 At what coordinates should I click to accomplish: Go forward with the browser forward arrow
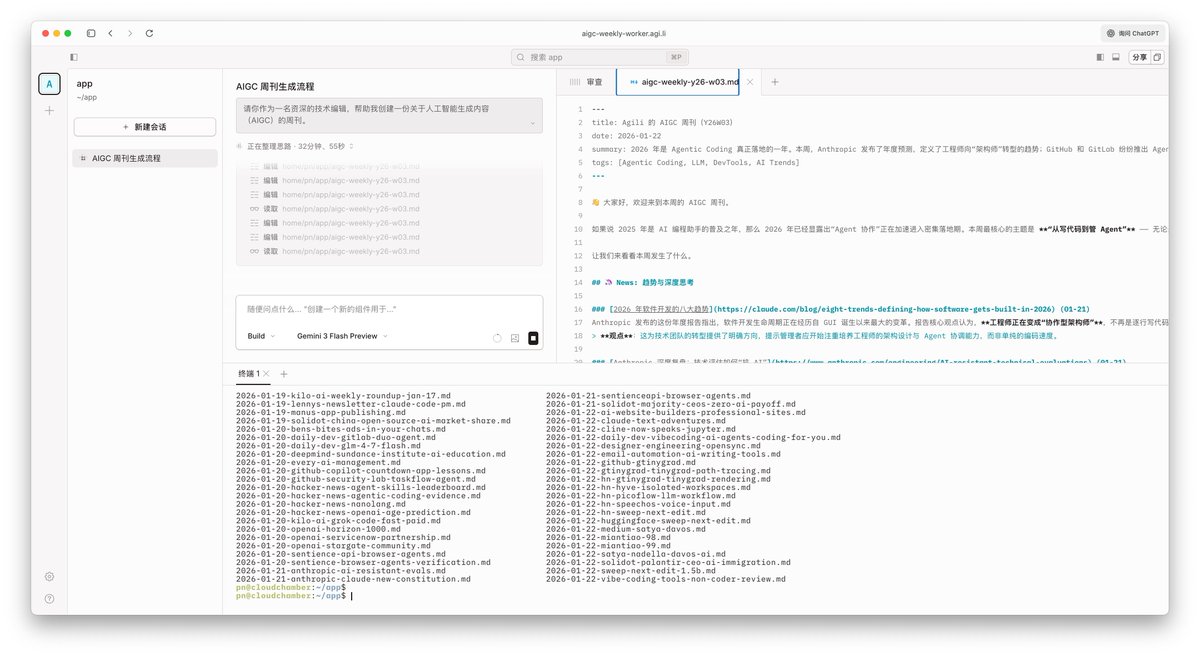pyautogui.click(x=130, y=33)
